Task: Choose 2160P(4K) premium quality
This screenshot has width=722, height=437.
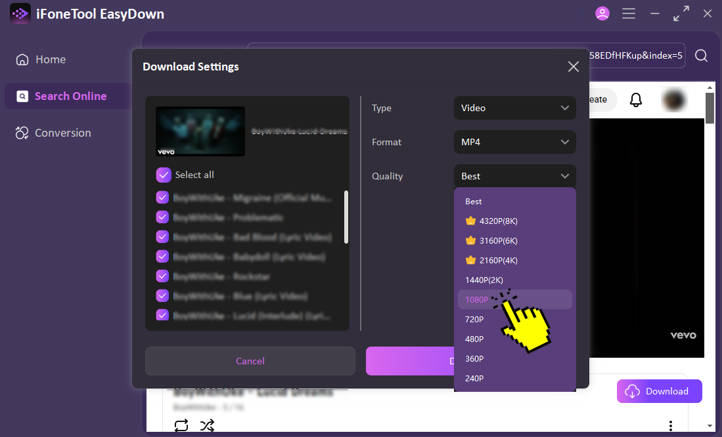Action: pyautogui.click(x=515, y=260)
